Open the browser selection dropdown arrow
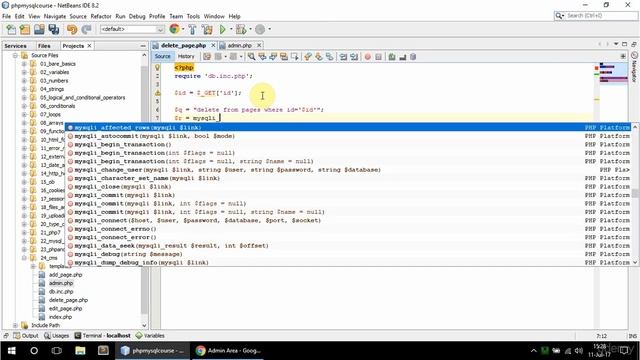 click(183, 29)
